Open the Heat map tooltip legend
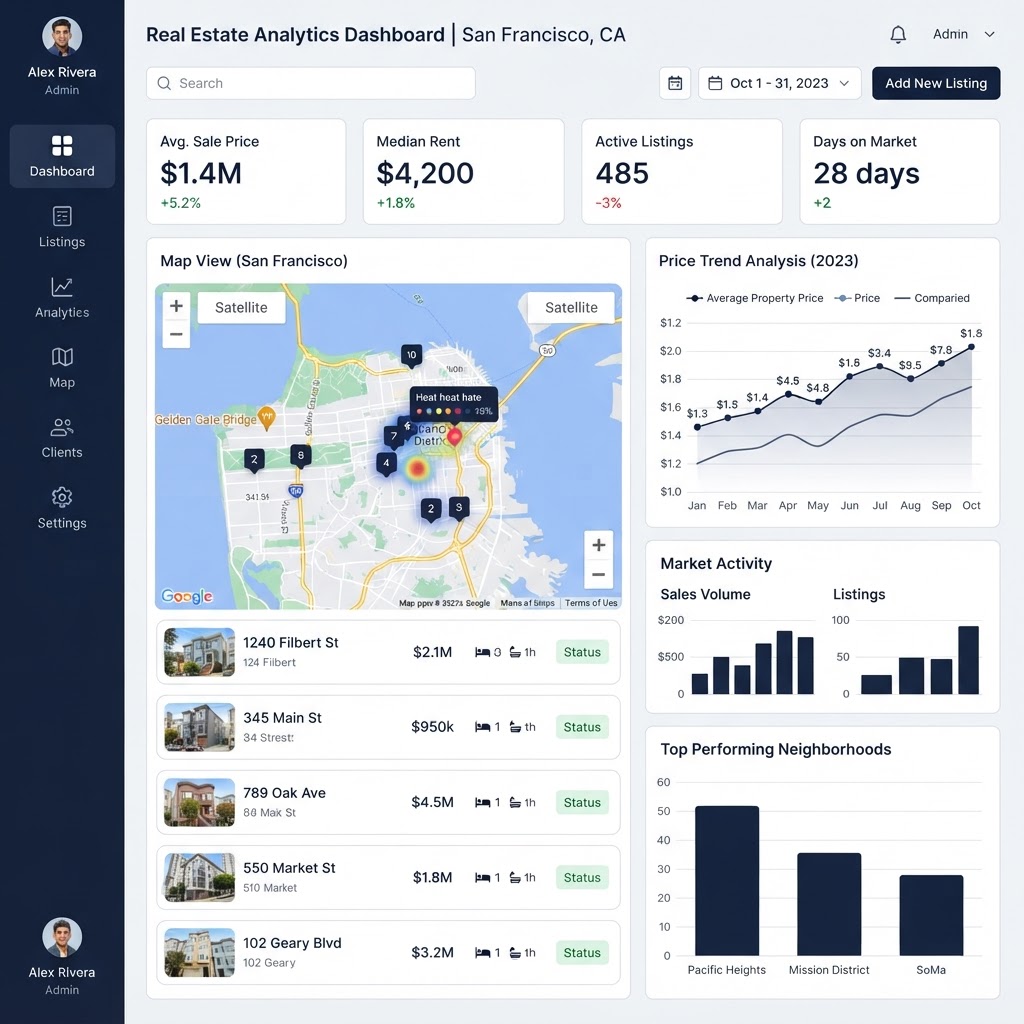Viewport: 1024px width, 1024px height. [x=454, y=404]
